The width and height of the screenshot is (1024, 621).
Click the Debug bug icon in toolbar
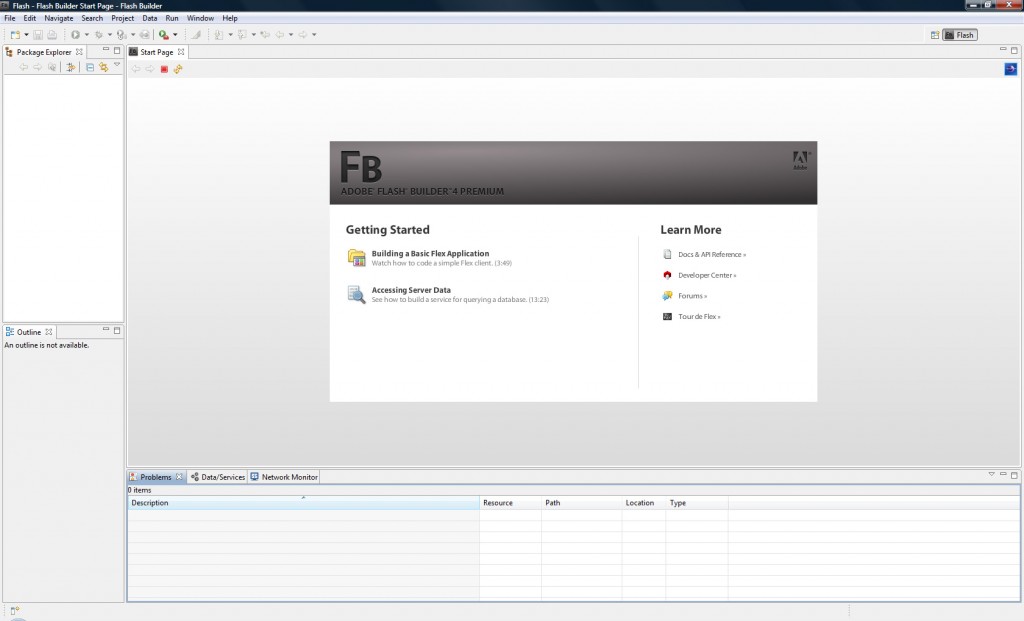click(x=98, y=35)
